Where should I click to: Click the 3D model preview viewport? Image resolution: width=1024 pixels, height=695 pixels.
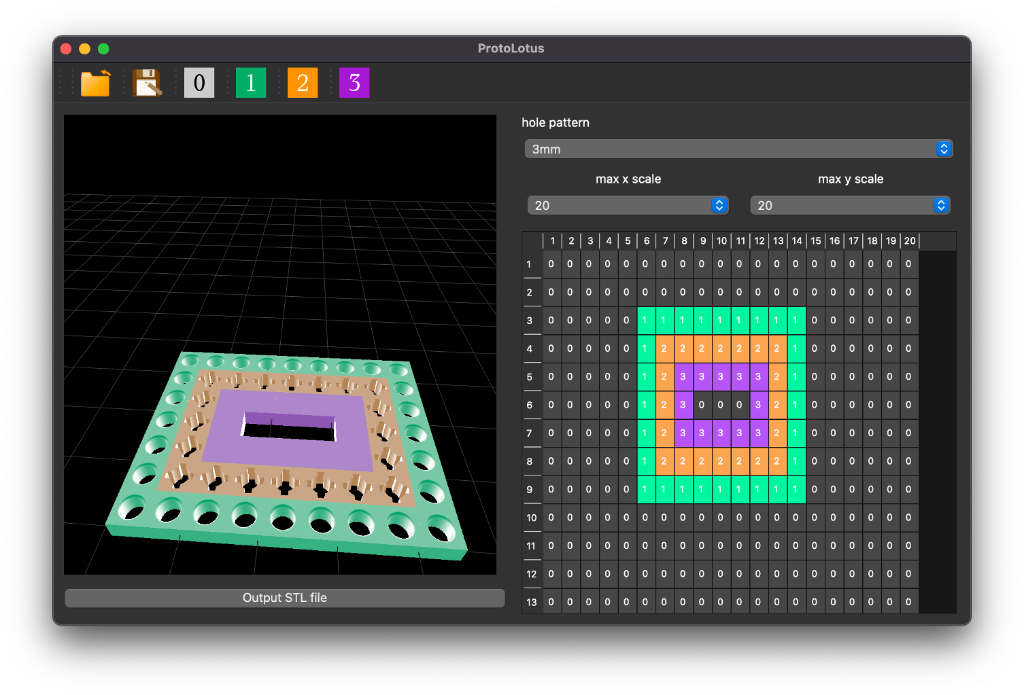coord(280,344)
